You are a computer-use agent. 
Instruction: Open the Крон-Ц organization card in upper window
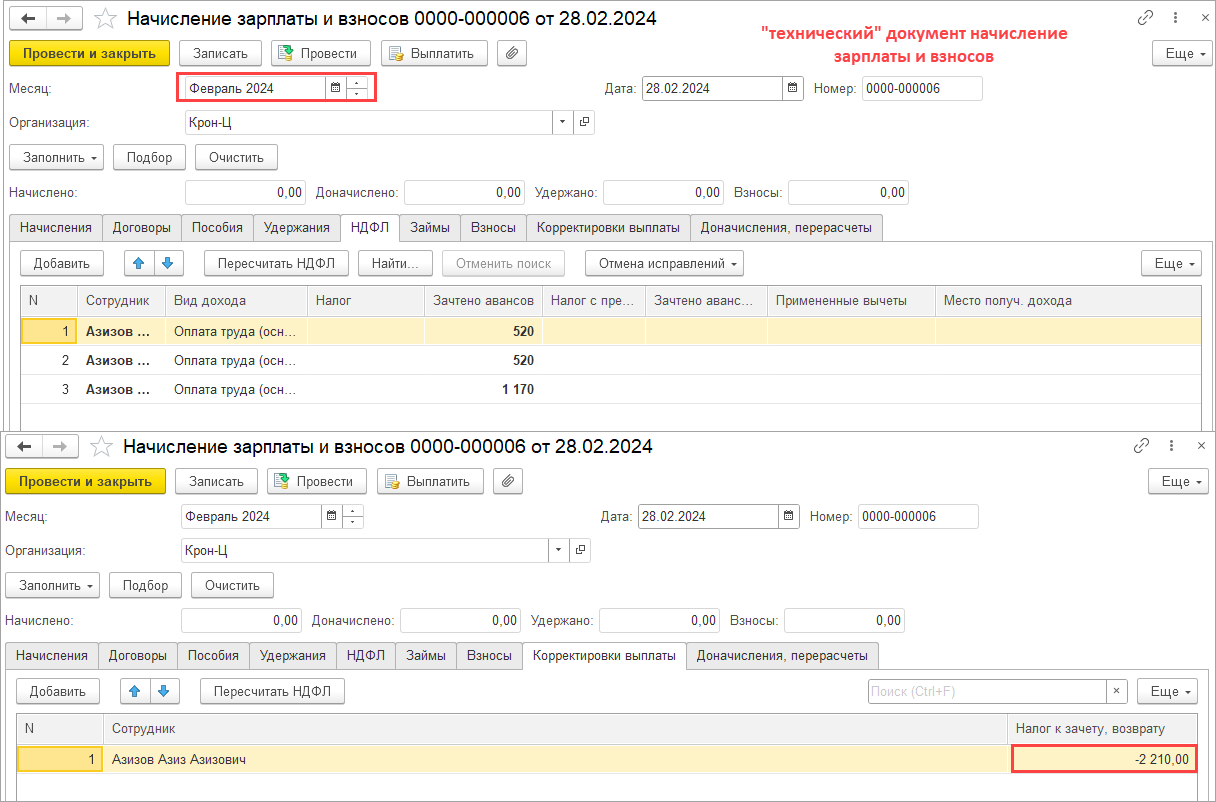pyautogui.click(x=584, y=122)
